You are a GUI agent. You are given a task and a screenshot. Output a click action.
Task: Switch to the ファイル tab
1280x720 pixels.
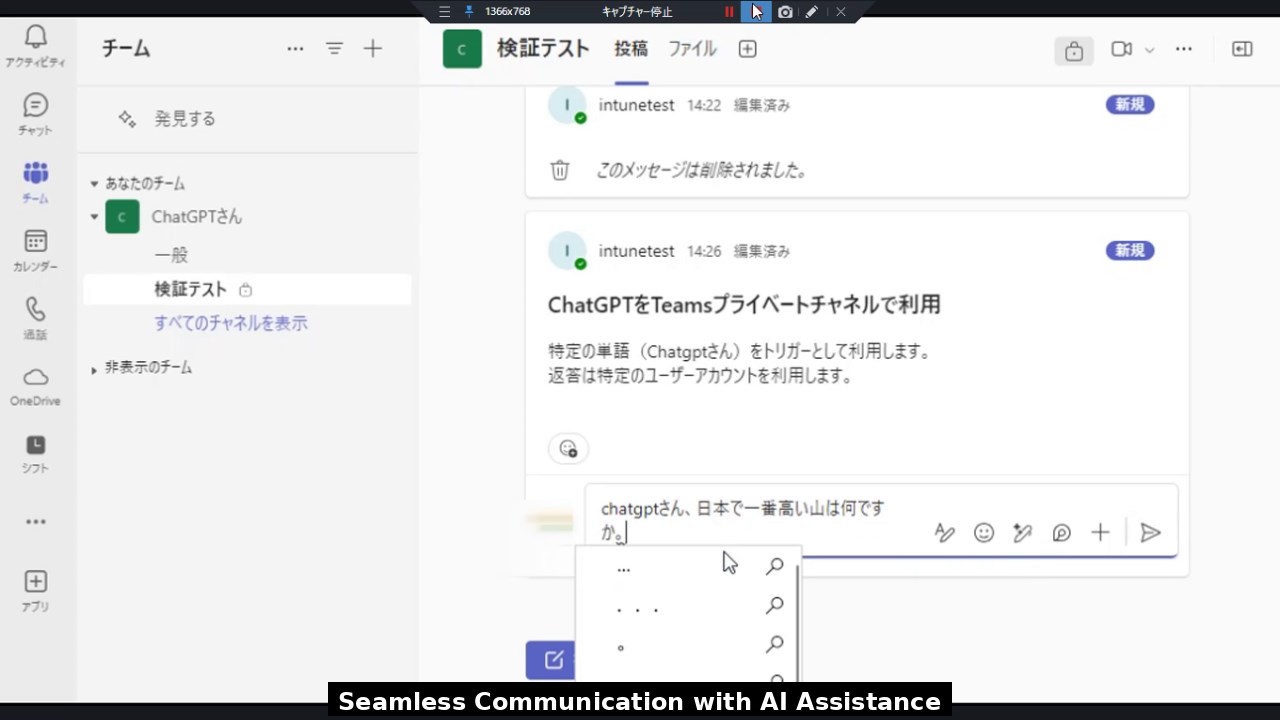click(x=692, y=49)
